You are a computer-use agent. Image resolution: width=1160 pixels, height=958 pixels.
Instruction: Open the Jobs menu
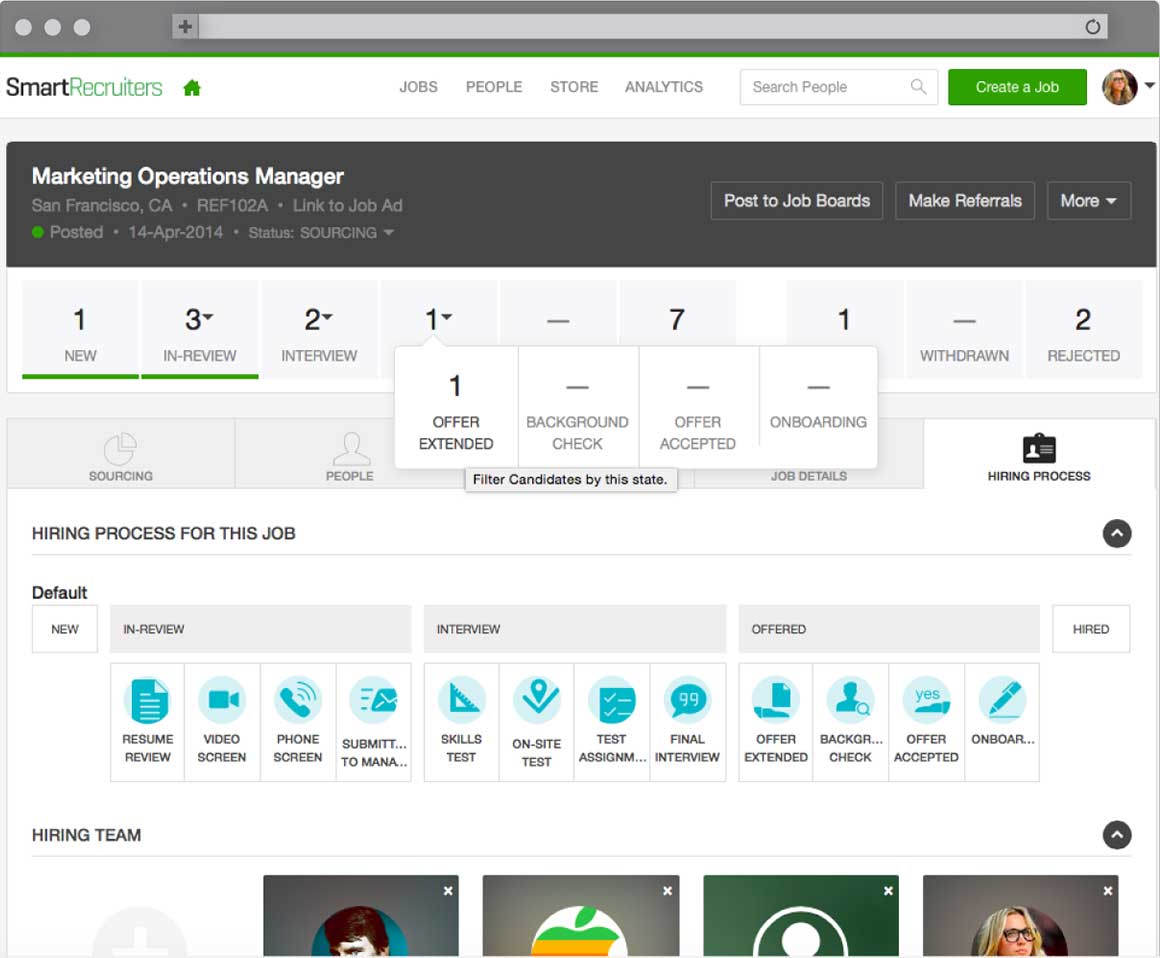pyautogui.click(x=418, y=87)
